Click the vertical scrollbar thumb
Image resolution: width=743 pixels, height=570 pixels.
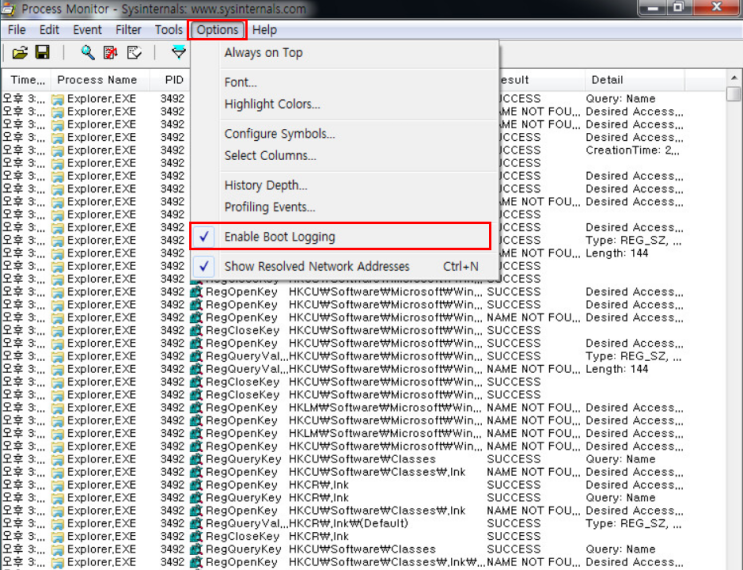[734, 94]
